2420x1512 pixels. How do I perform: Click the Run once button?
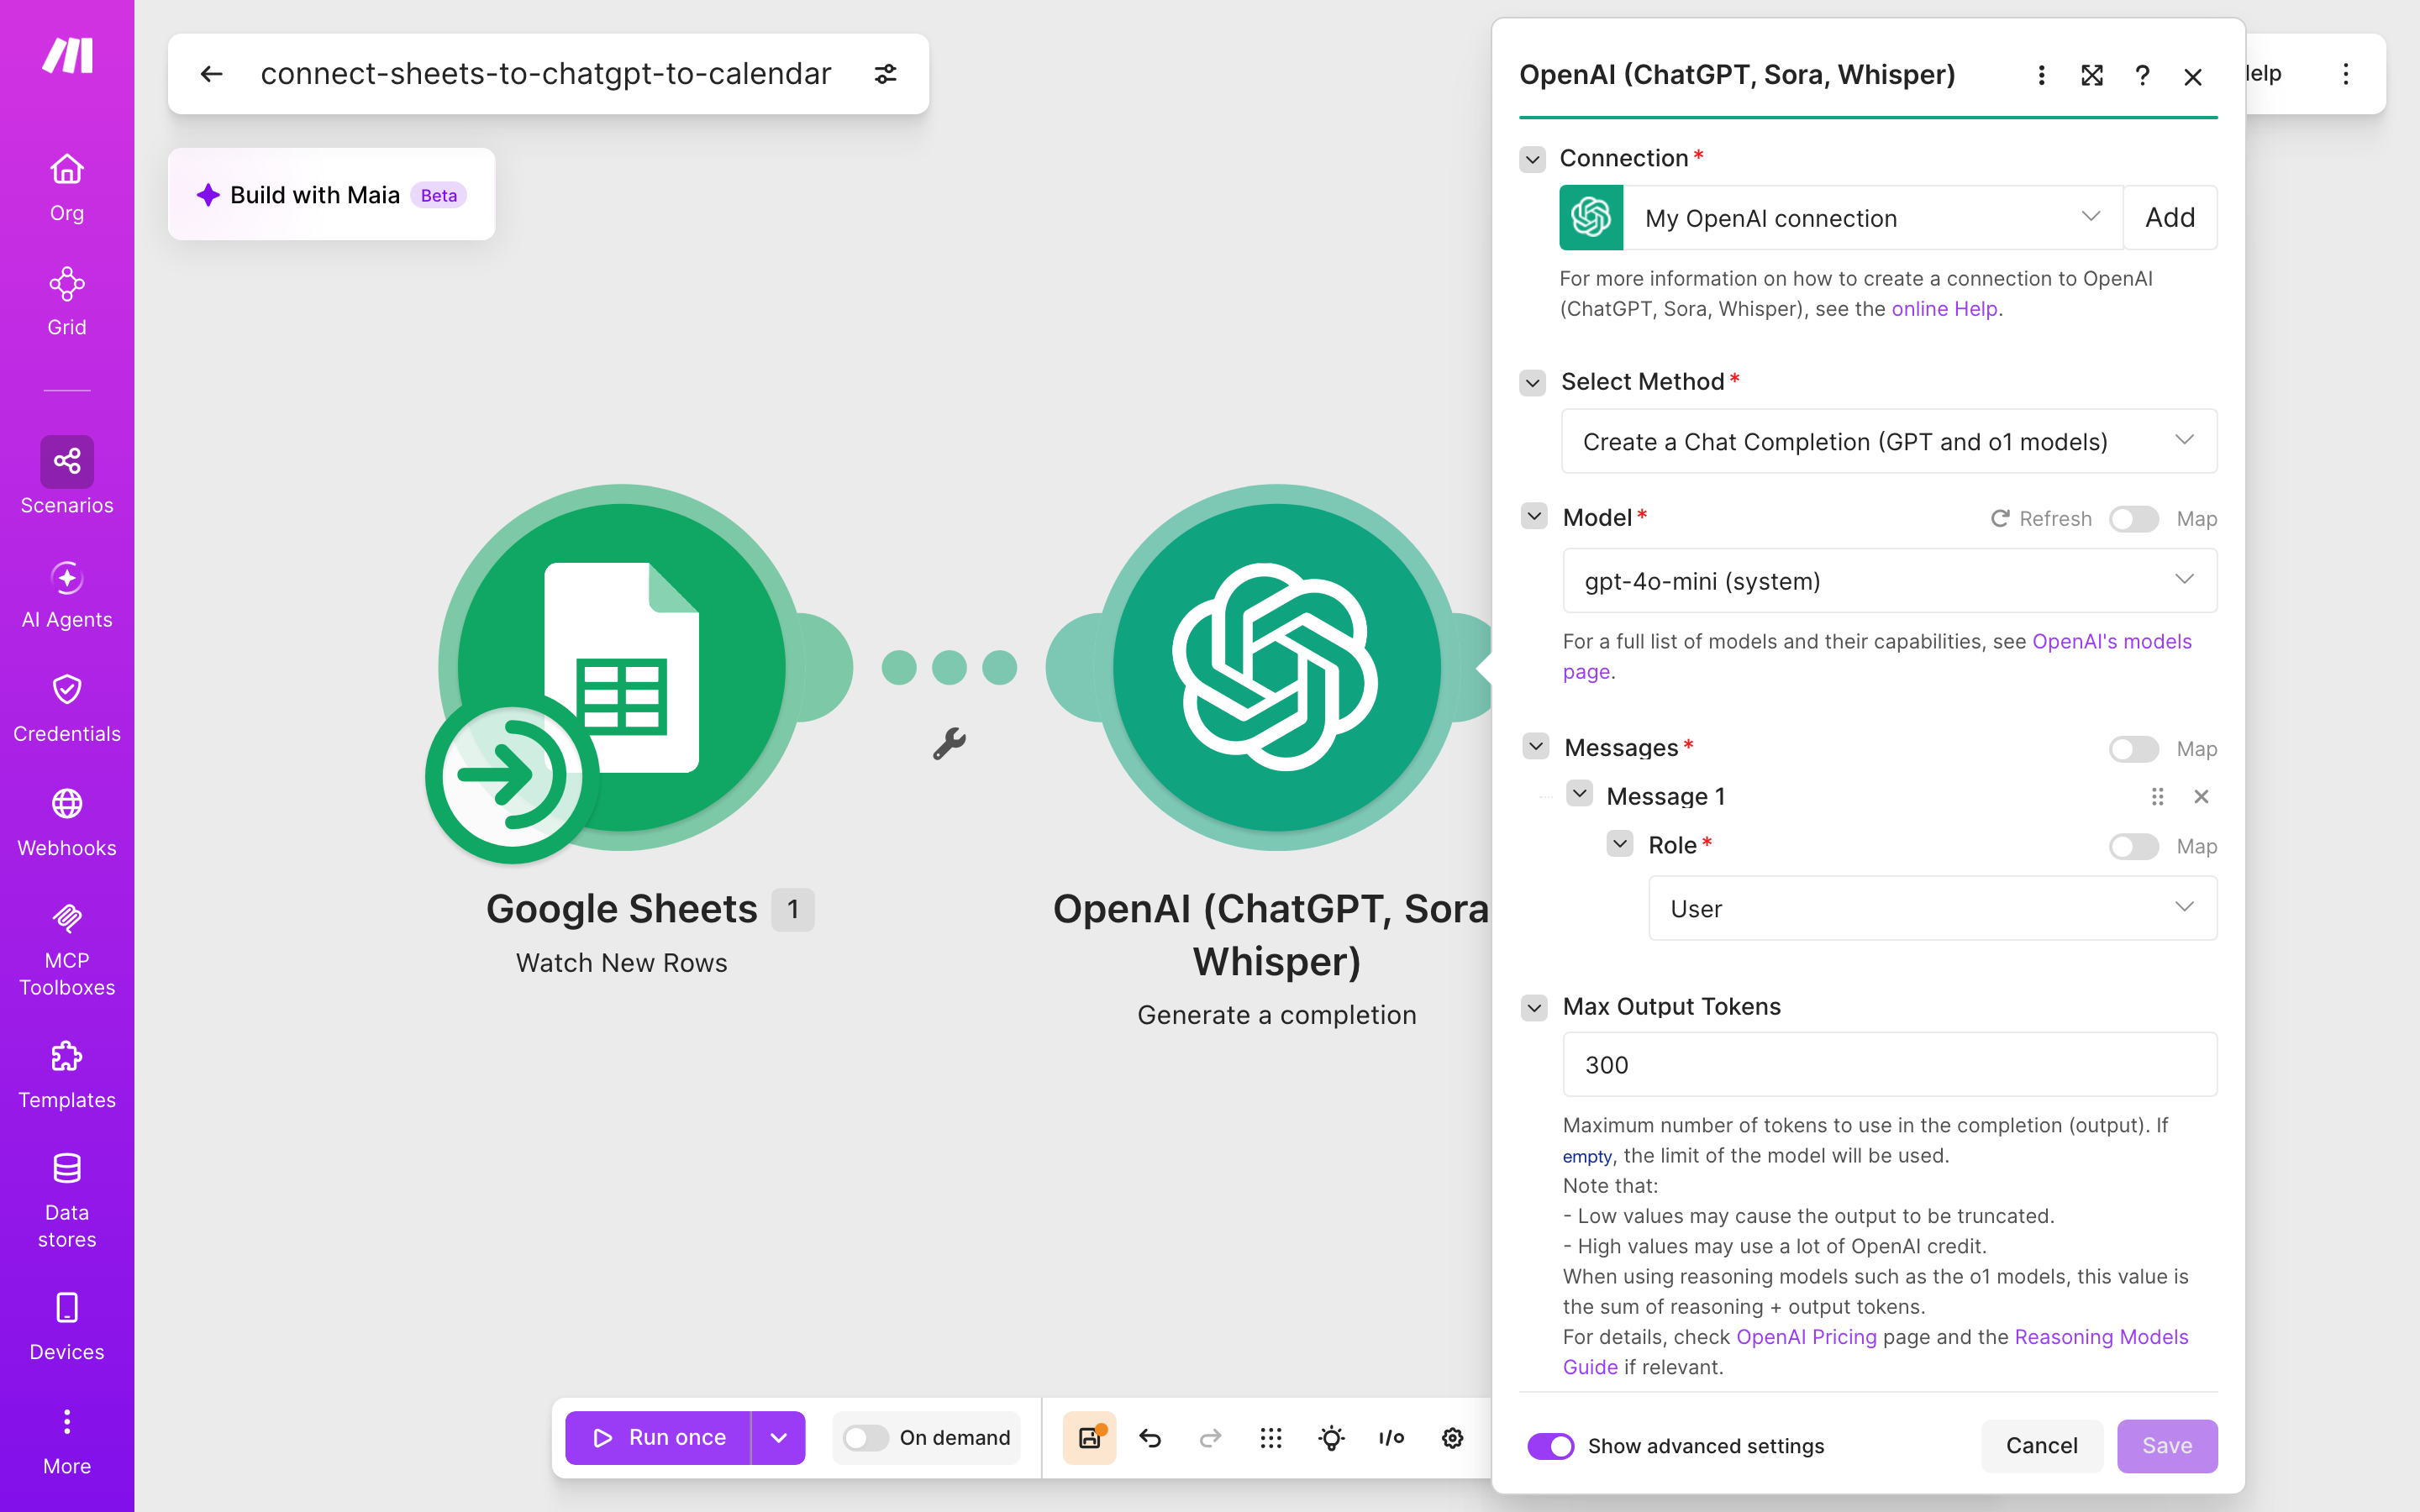pyautogui.click(x=658, y=1438)
